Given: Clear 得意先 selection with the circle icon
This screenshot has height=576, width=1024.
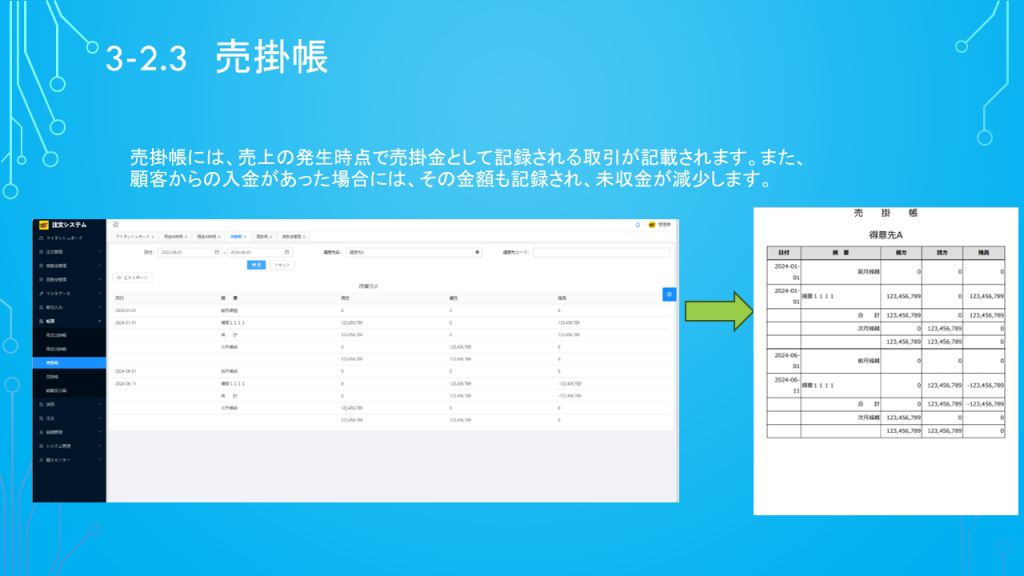Looking at the screenshot, I should (x=477, y=252).
